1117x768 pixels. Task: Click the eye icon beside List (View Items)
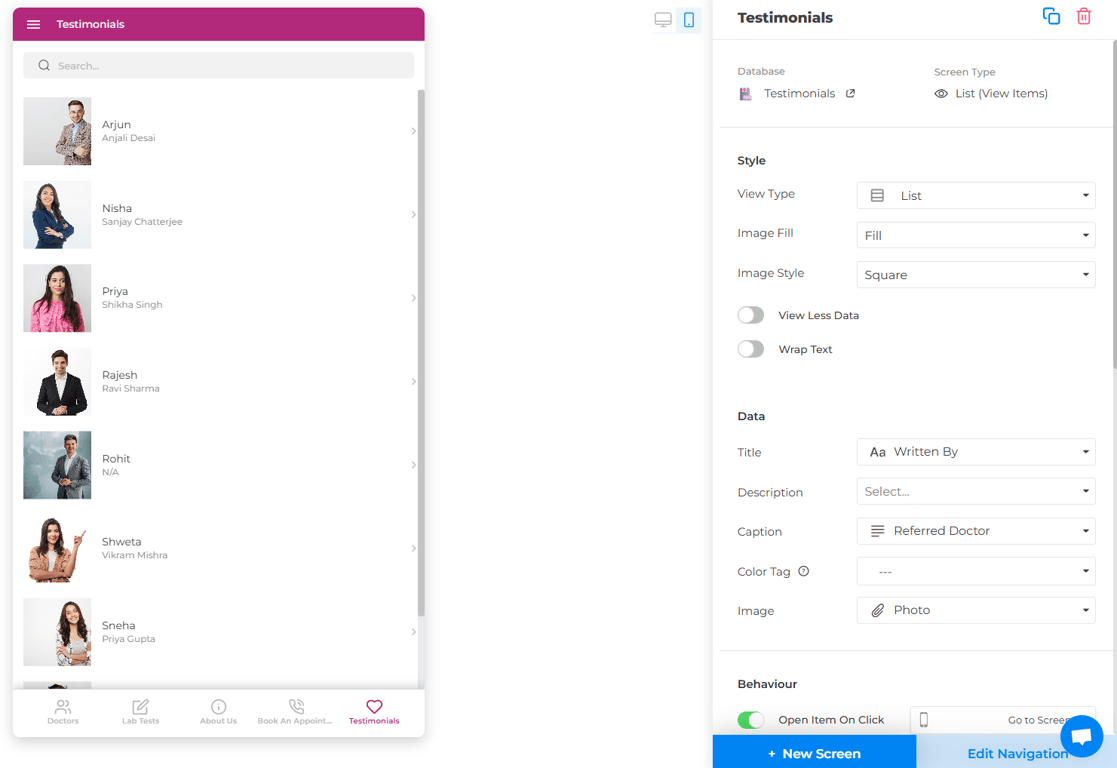[x=941, y=93]
